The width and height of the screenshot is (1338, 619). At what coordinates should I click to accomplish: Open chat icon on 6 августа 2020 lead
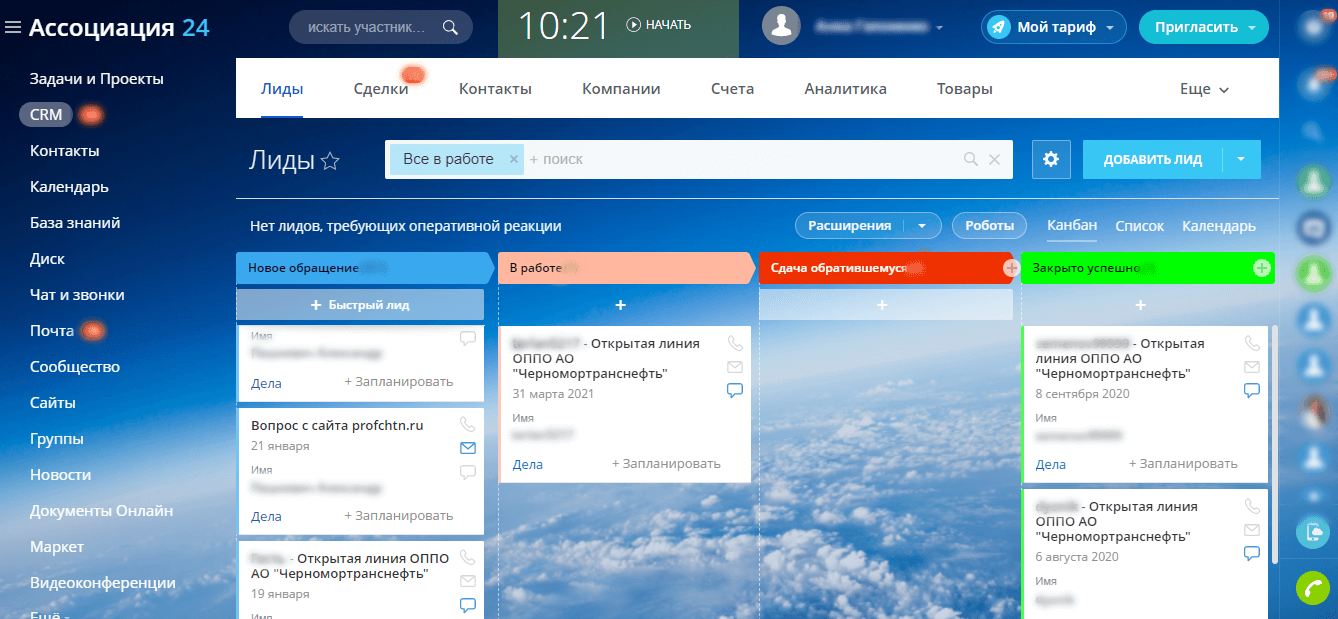[x=1252, y=554]
